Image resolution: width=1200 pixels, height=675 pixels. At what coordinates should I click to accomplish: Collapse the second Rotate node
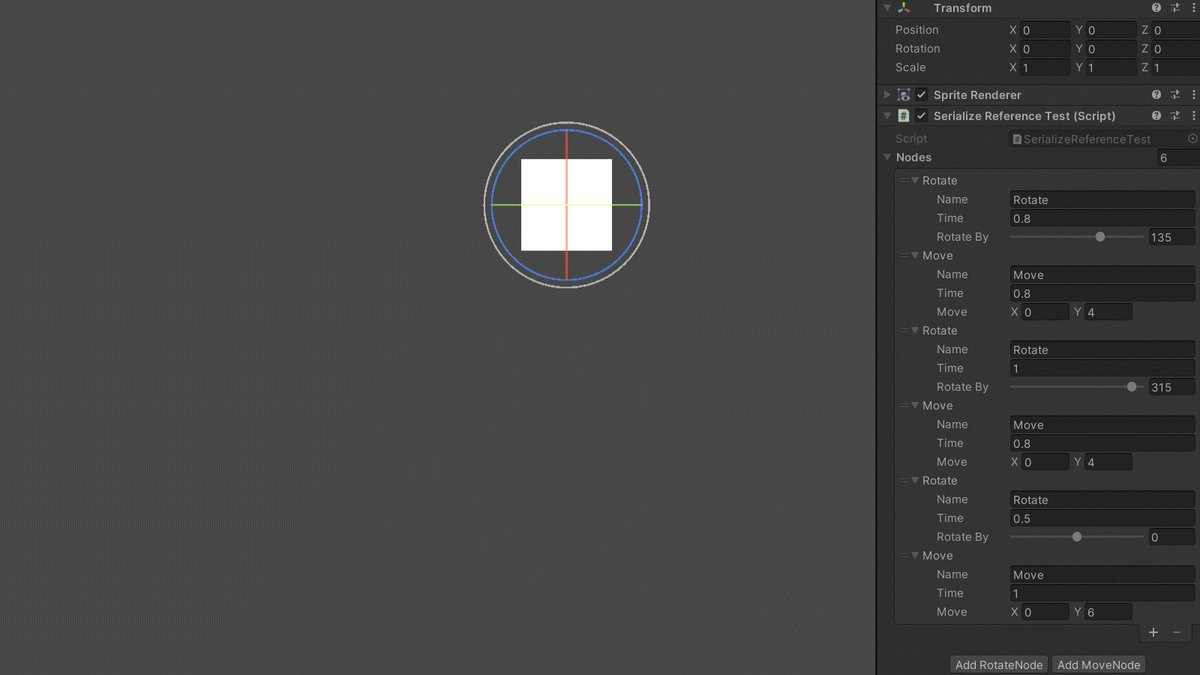tap(915, 331)
